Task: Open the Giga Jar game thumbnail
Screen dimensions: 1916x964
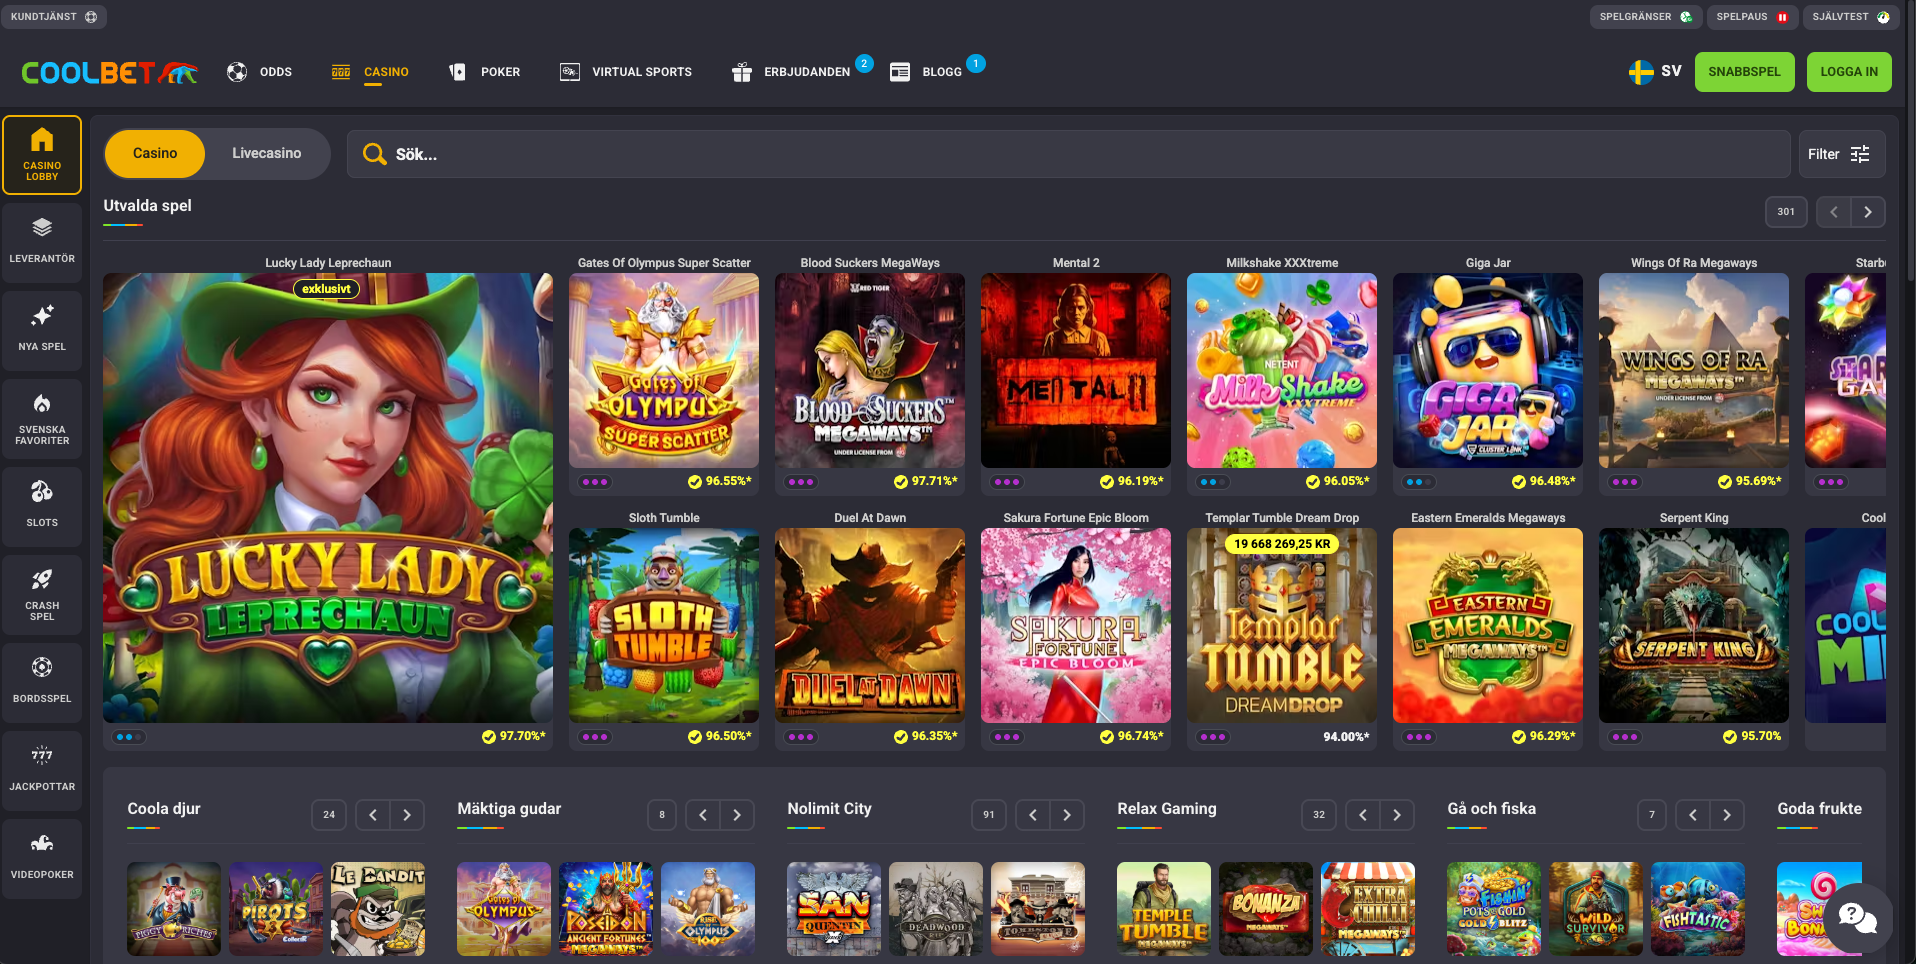Action: click(1488, 371)
